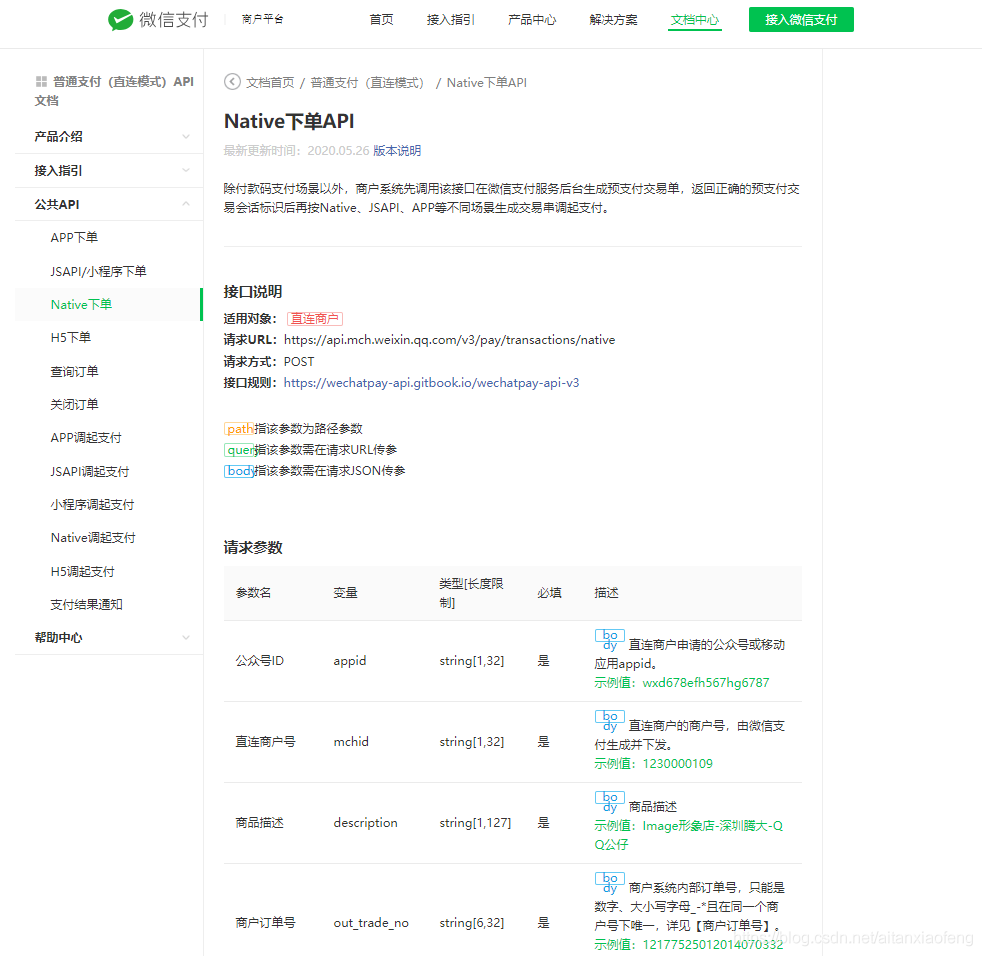The width and height of the screenshot is (982, 956).
Task: Click the query parameter tag
Action: tap(237, 449)
